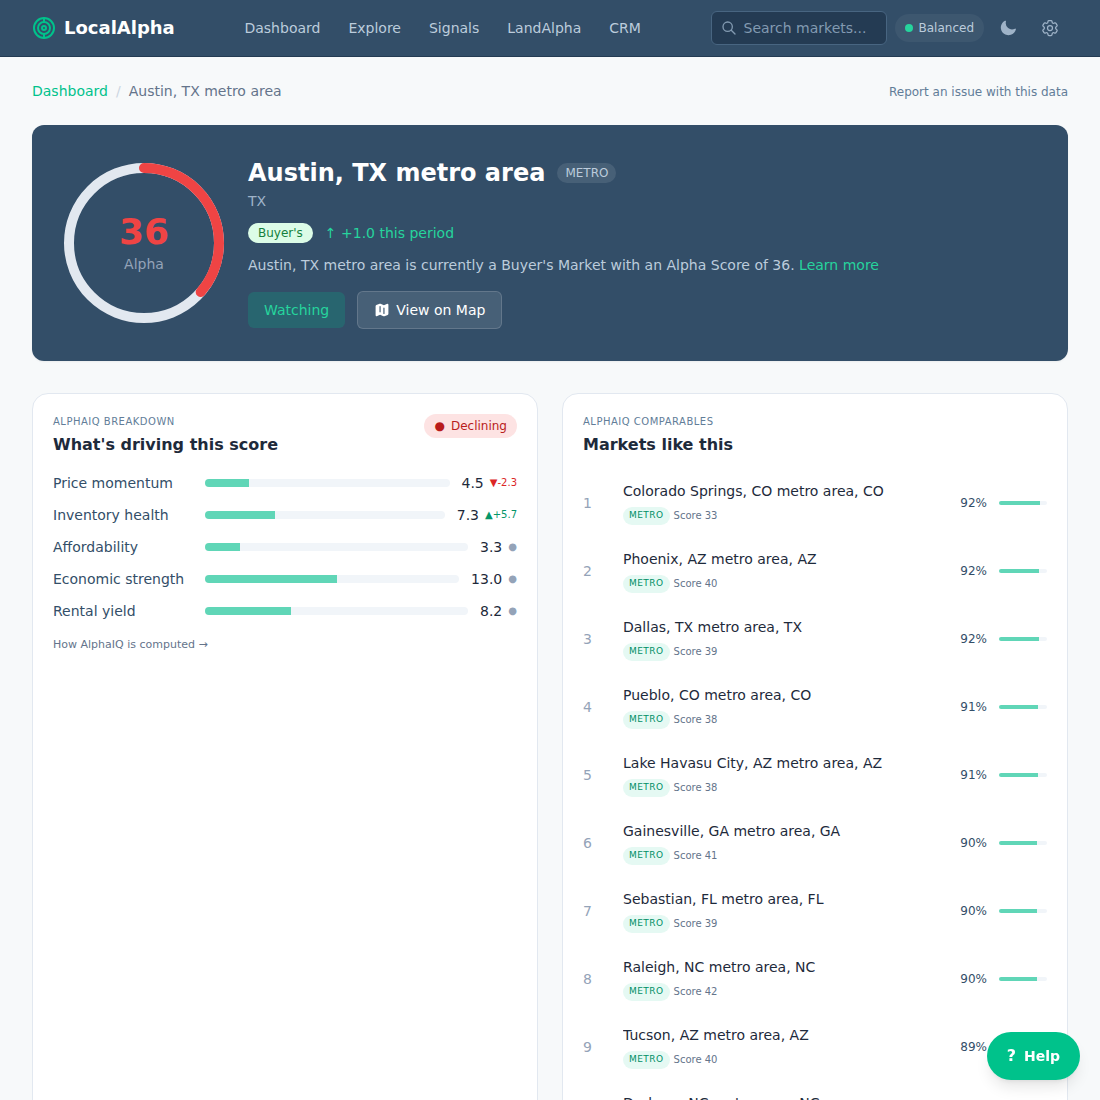Open How AlphaIQ is computed link
The image size is (1100, 1100).
tap(130, 644)
